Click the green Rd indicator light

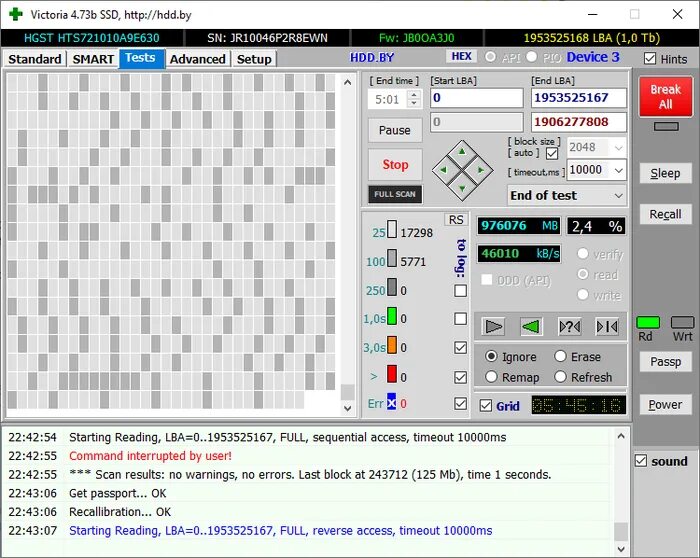point(648,322)
